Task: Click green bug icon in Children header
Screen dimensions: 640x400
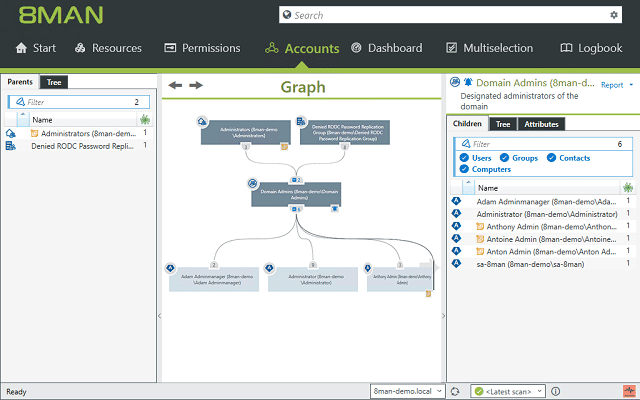Action: (x=628, y=188)
